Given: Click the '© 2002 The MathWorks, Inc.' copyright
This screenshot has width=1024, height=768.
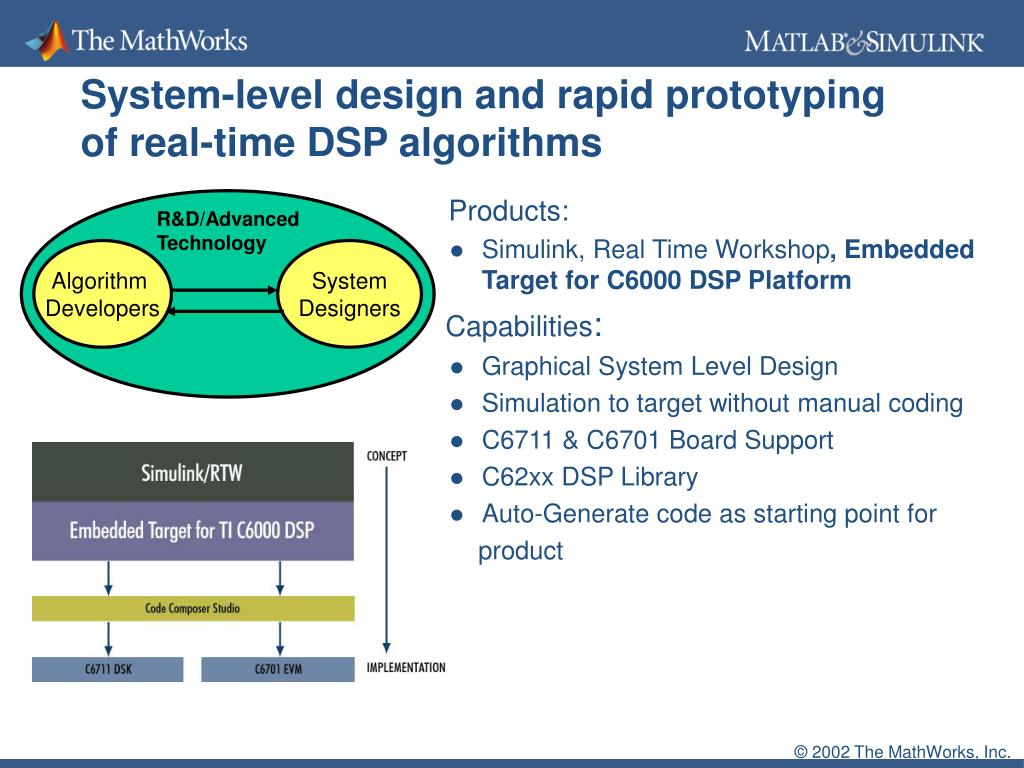Looking at the screenshot, I should point(902,752).
